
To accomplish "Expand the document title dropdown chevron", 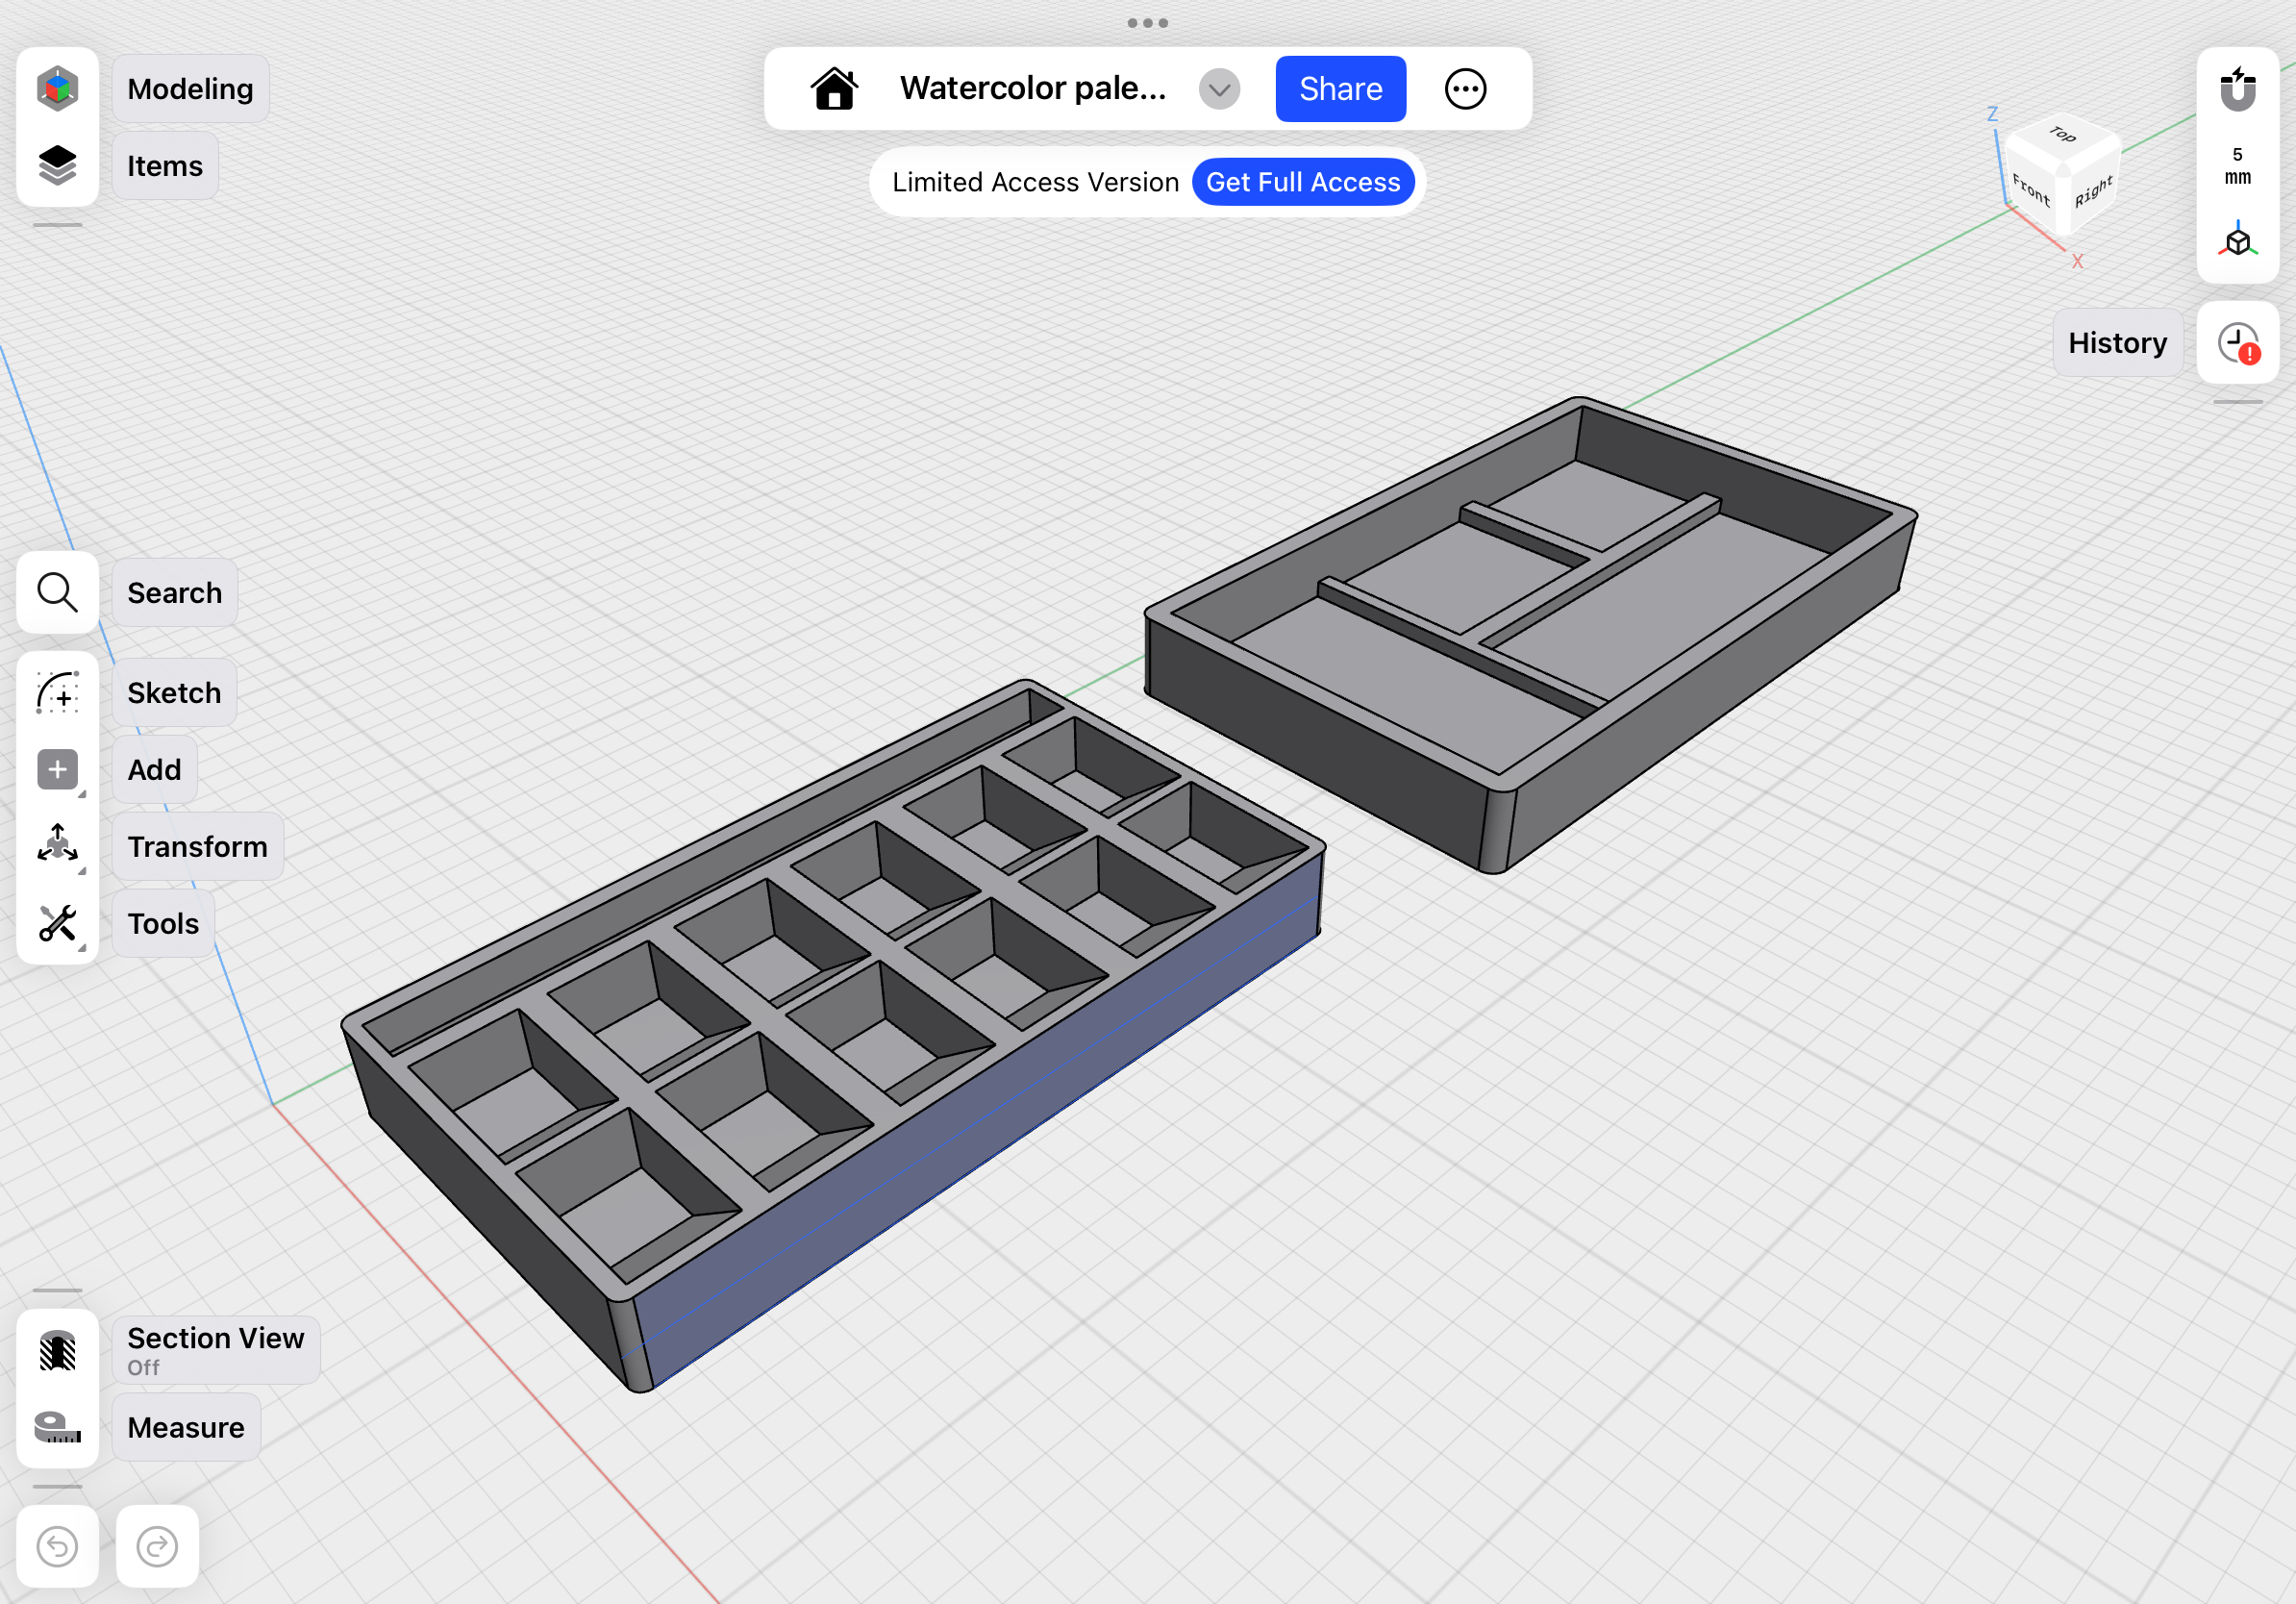I will 1219,89.
